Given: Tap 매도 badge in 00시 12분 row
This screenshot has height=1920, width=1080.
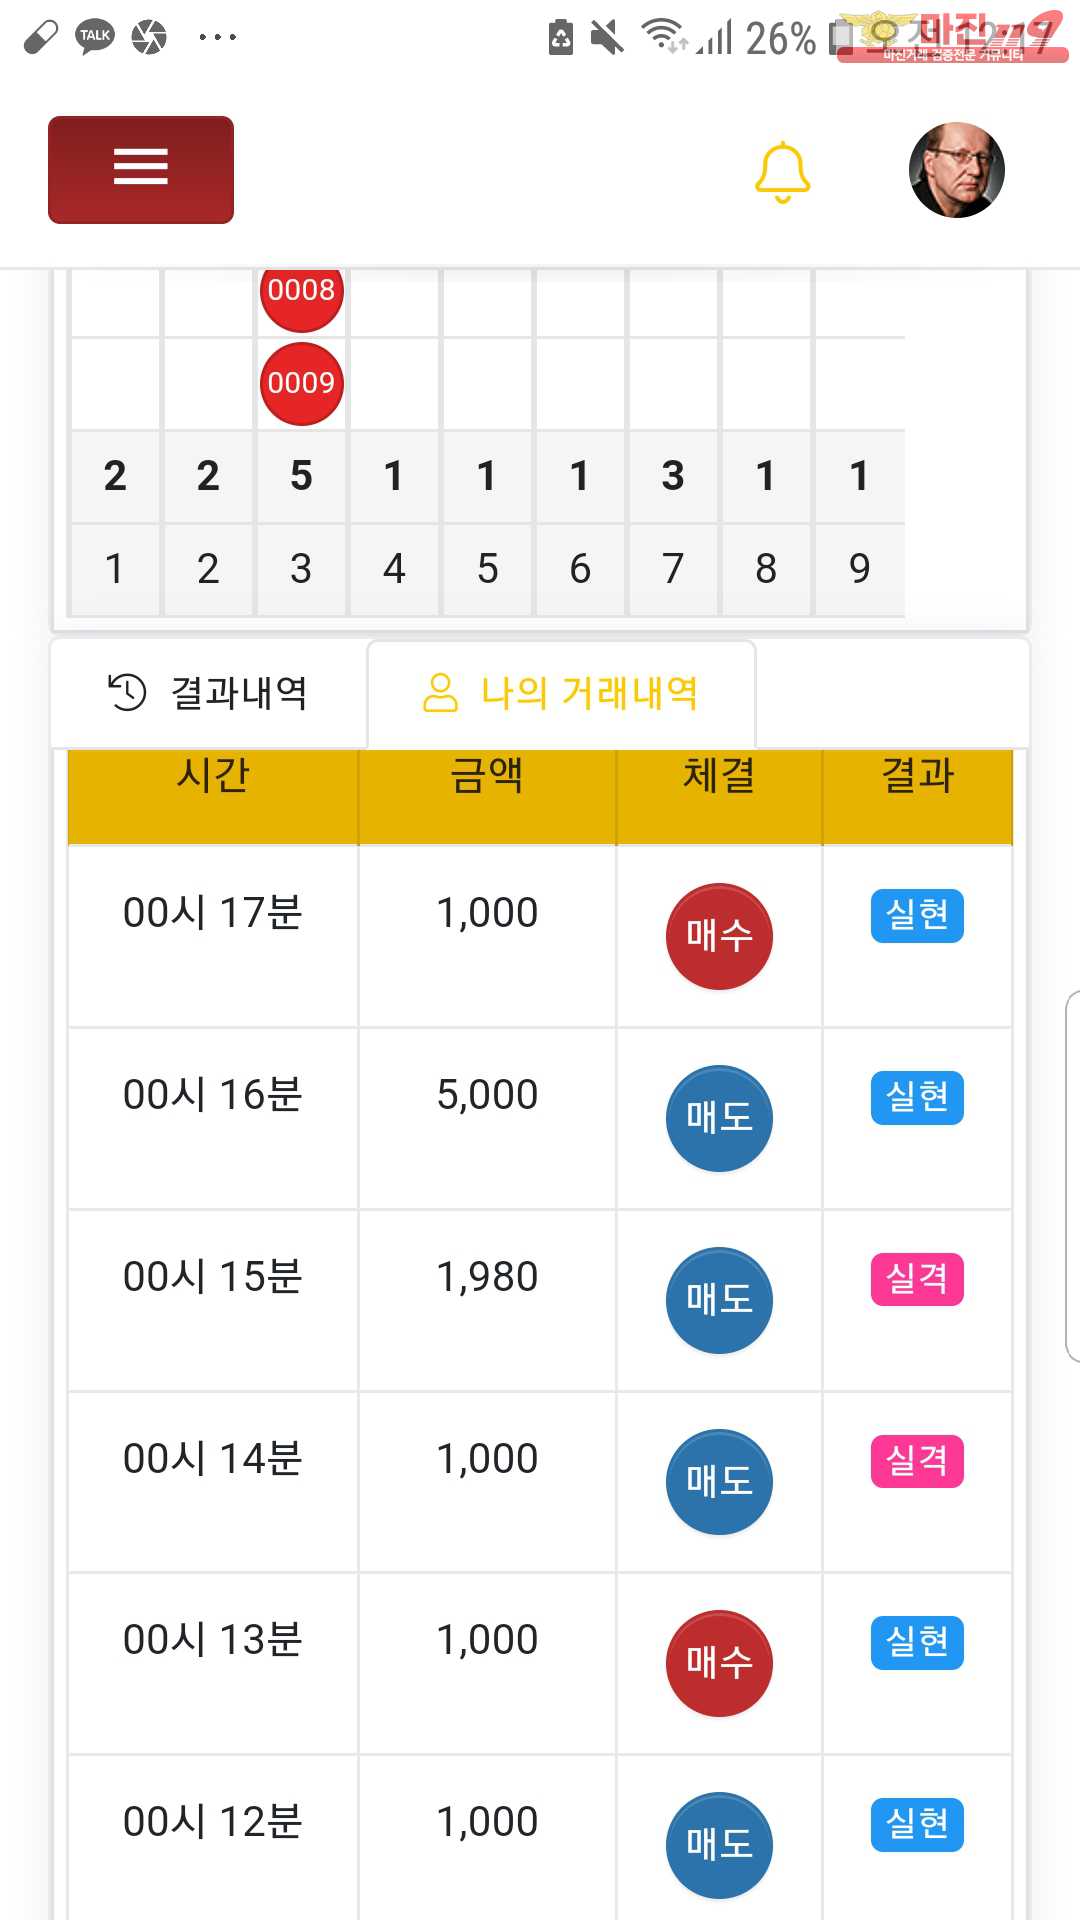Looking at the screenshot, I should 719,1845.
